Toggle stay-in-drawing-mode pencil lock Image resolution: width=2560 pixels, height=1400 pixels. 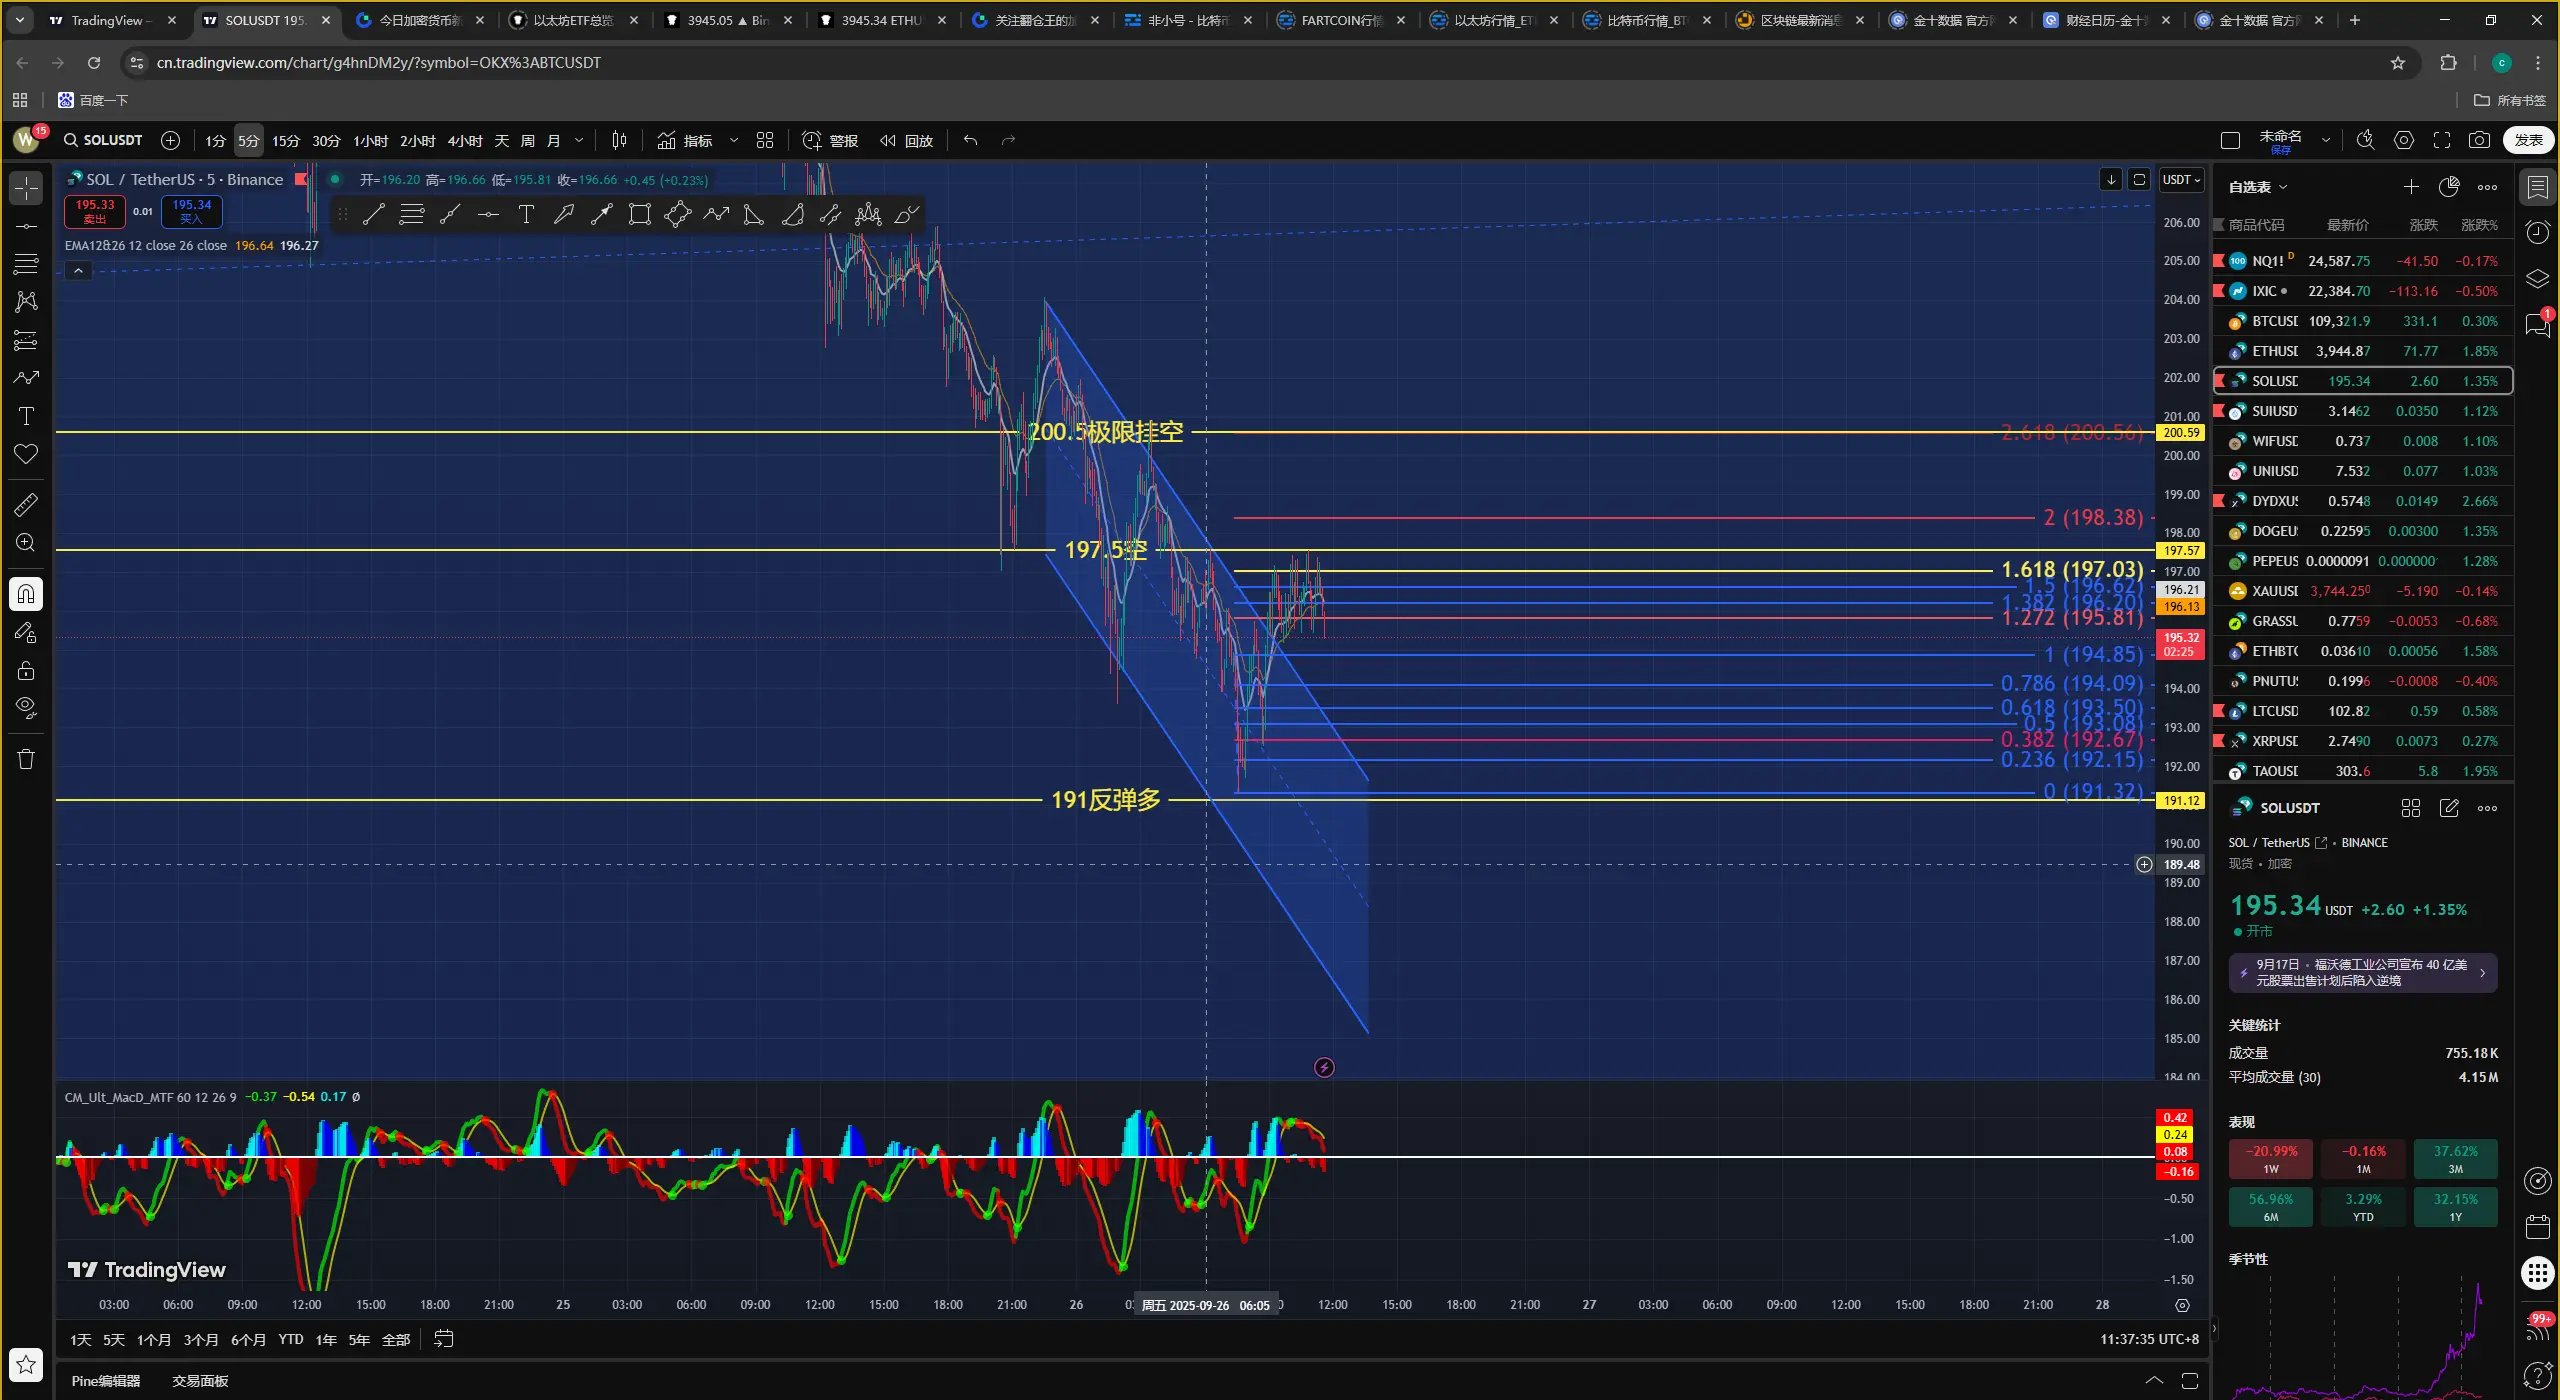26,632
